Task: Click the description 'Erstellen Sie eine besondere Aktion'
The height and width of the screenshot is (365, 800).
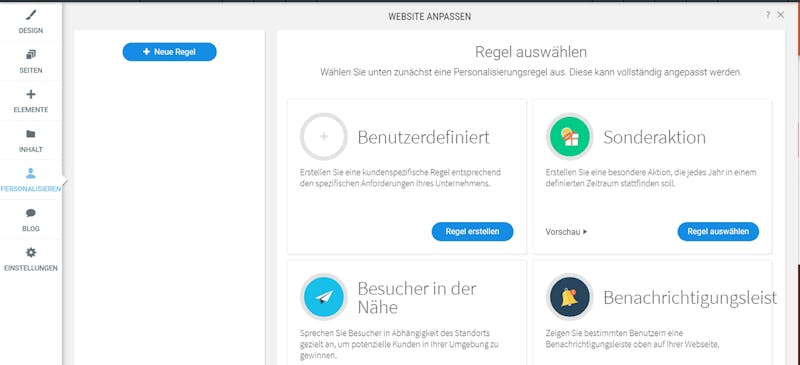Action: coord(651,178)
